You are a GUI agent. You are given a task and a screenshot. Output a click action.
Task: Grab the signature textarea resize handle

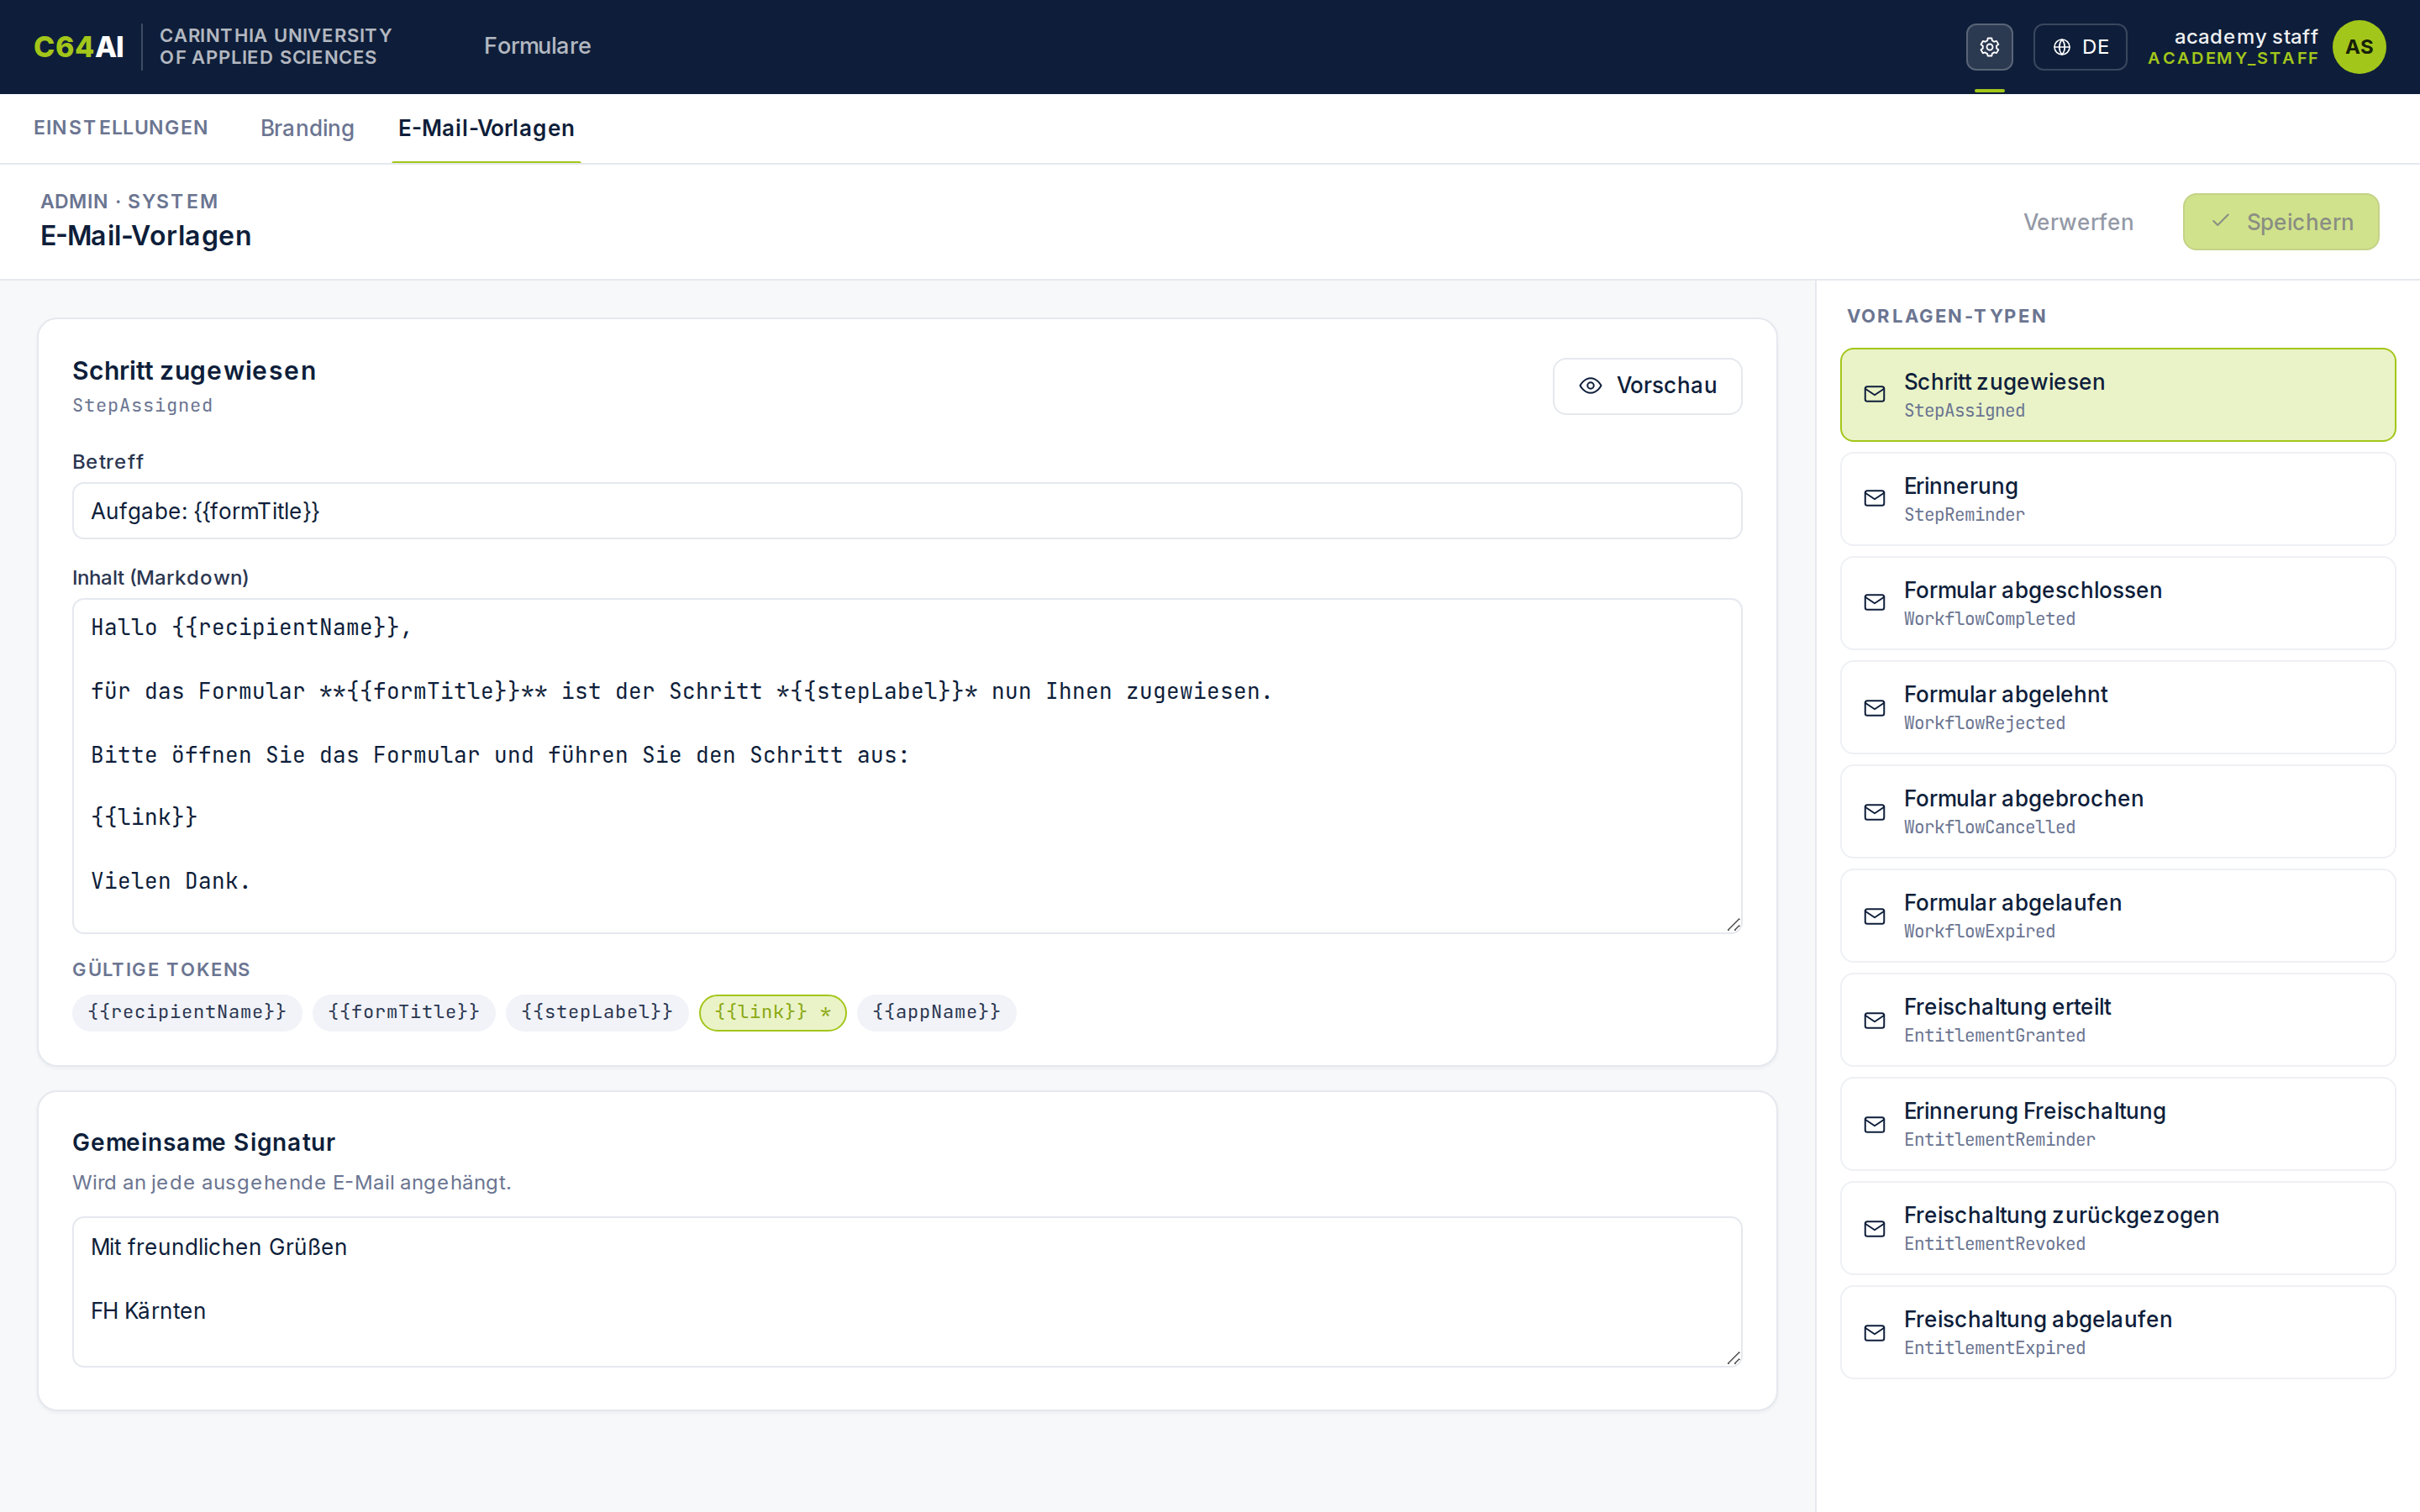pyautogui.click(x=1733, y=1358)
